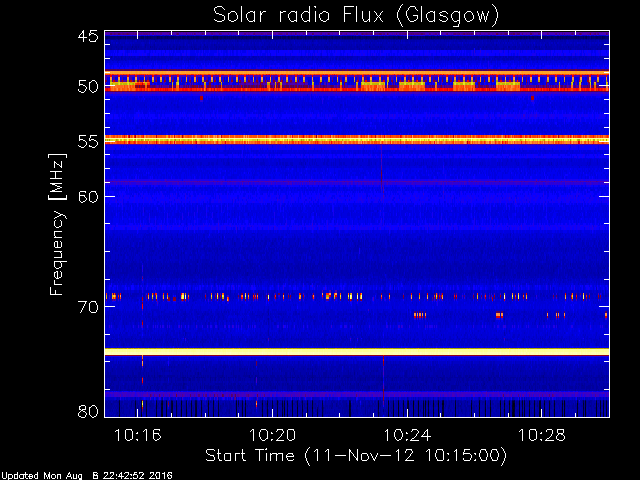Image resolution: width=640 pixels, height=480 pixels.
Task: Click the bright orange-yellow band at 55 MHz
Action: point(357,140)
